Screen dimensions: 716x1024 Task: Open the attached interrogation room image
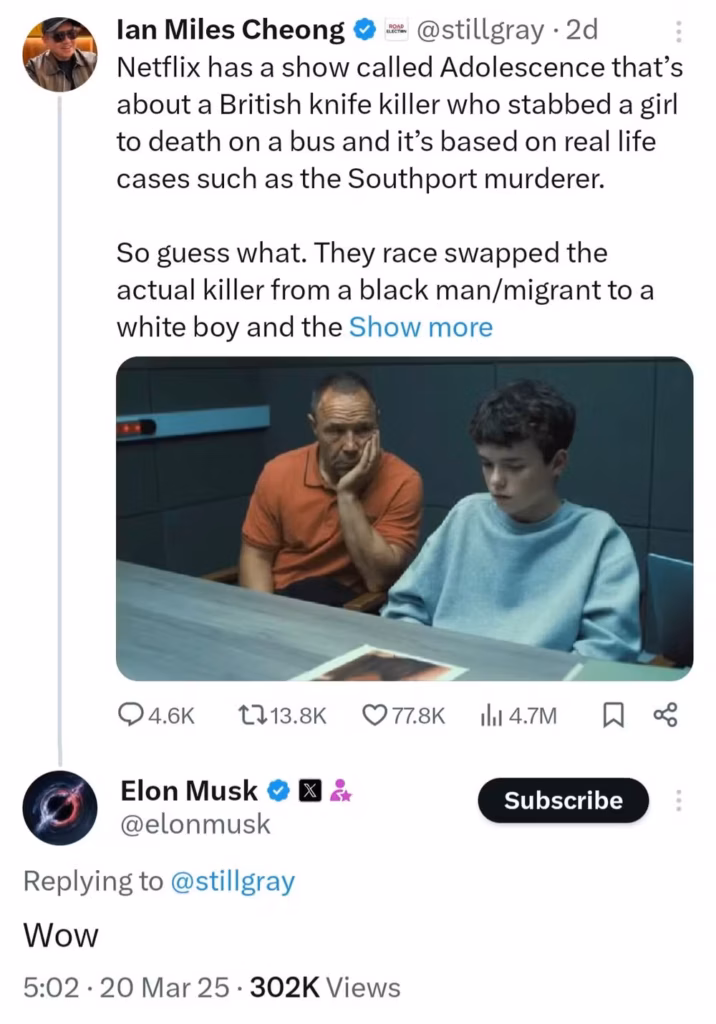(404, 519)
